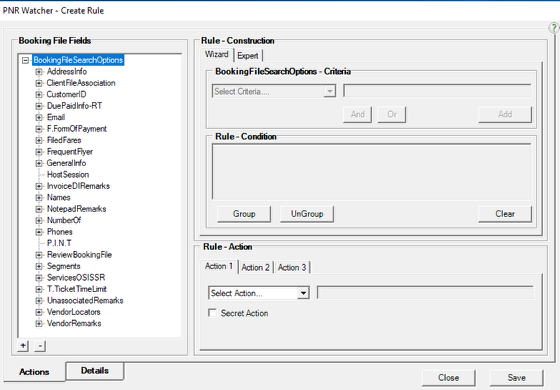Select the P.I.N.T tree item
The image size is (560, 390).
[59, 243]
